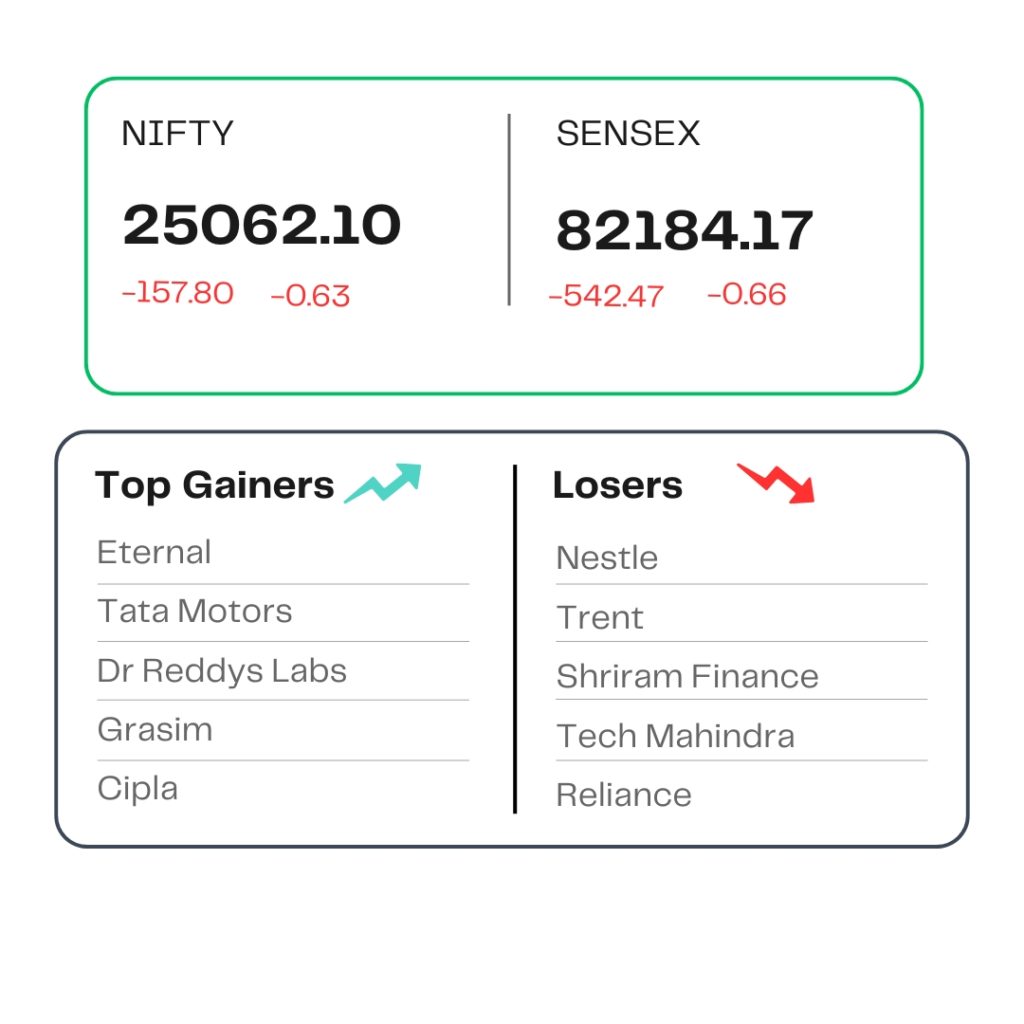This screenshot has height=1024, width=1024.
Task: Select Dr Reddys Labs from gainers
Action: pos(222,671)
